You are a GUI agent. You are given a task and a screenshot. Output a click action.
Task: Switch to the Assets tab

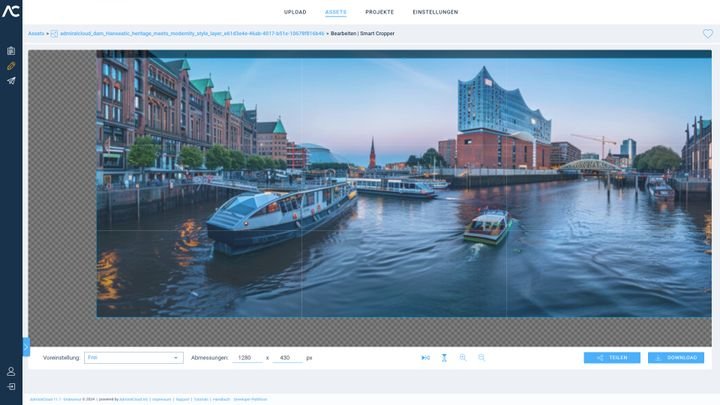(336, 12)
